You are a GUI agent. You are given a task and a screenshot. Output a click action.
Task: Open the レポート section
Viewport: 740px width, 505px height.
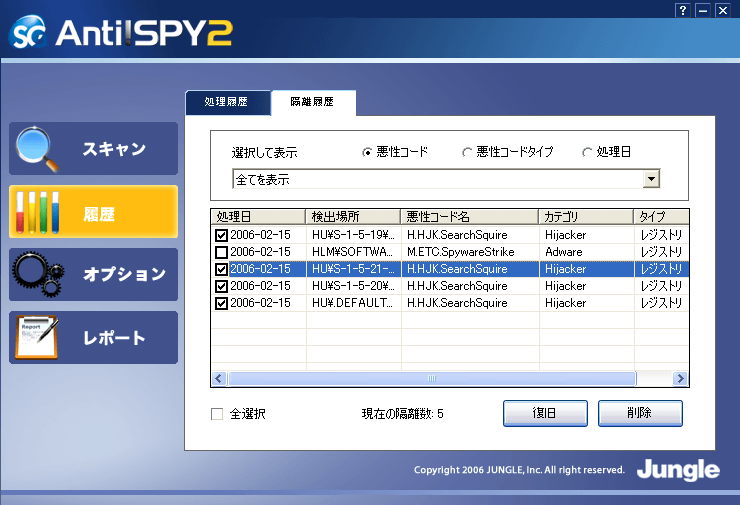[x=93, y=337]
